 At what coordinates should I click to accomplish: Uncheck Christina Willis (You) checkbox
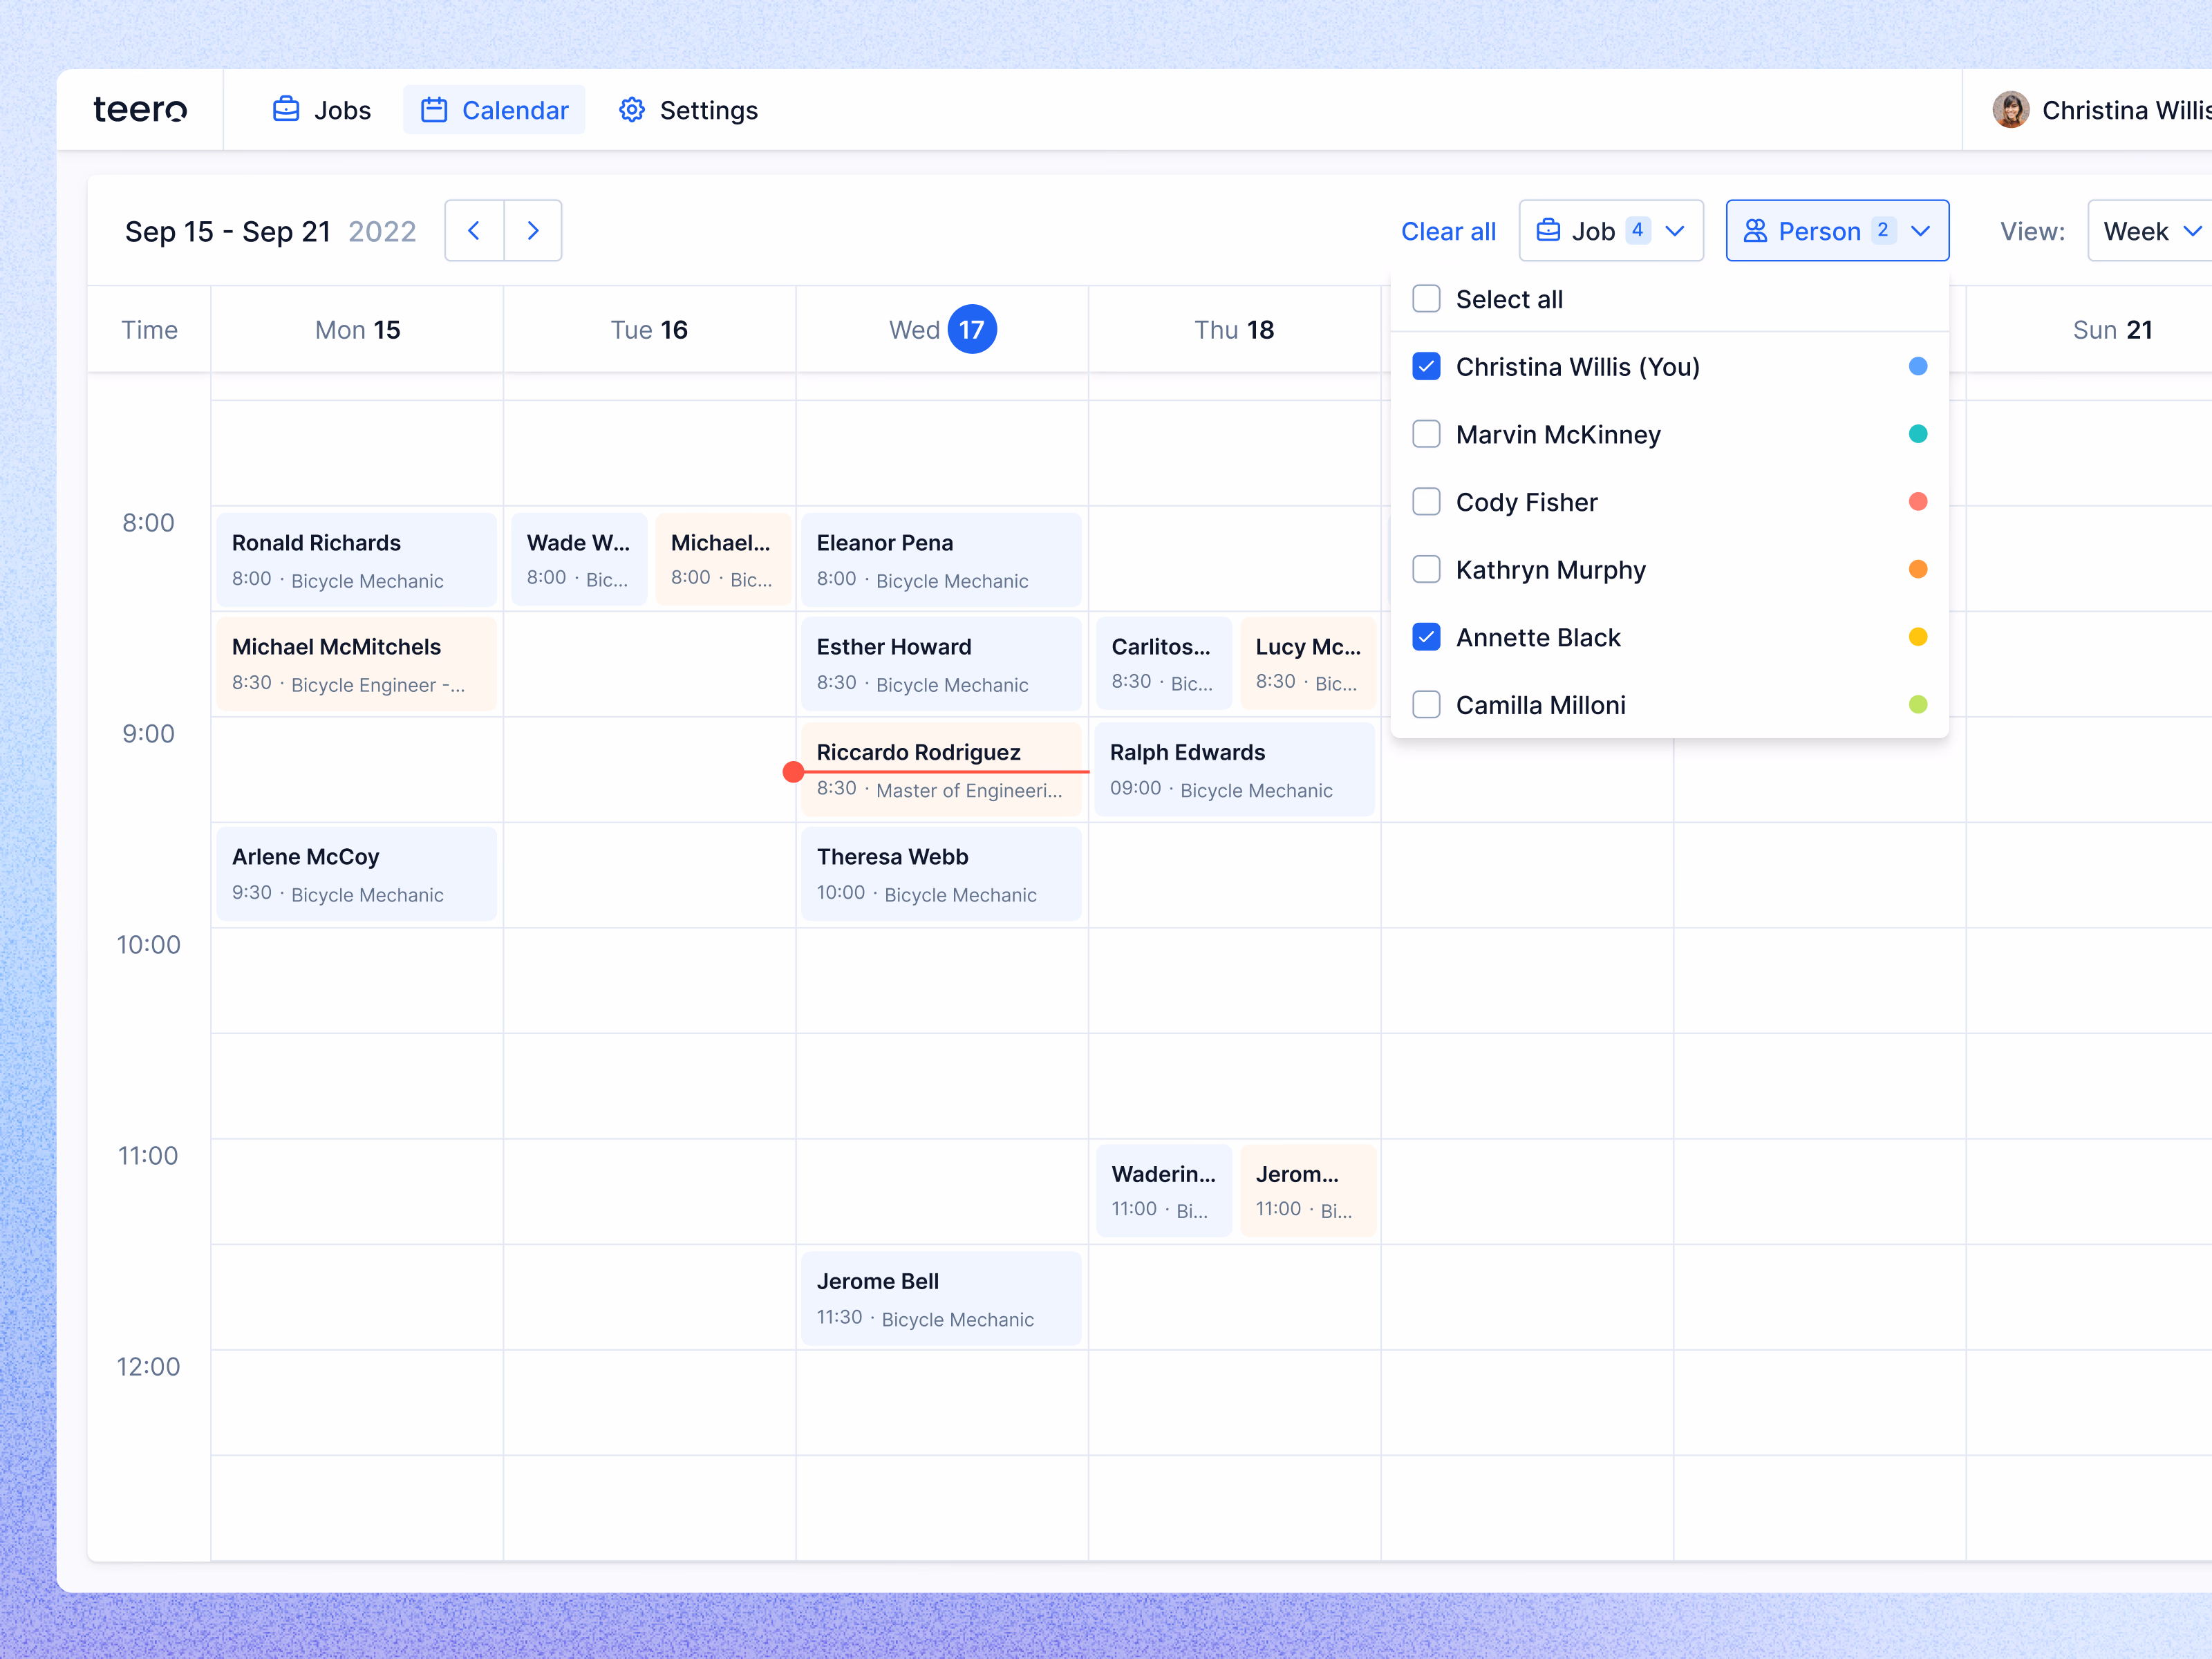point(1426,367)
